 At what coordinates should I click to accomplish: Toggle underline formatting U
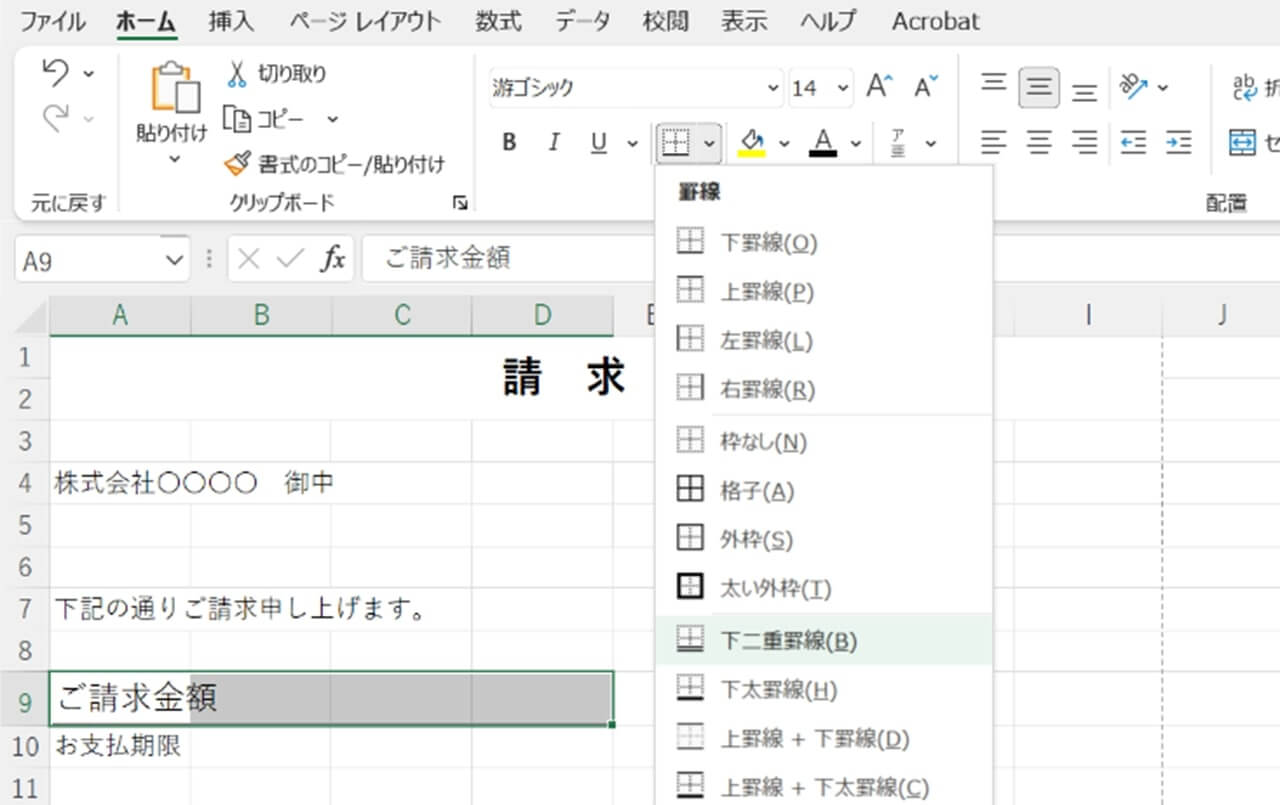coord(598,143)
